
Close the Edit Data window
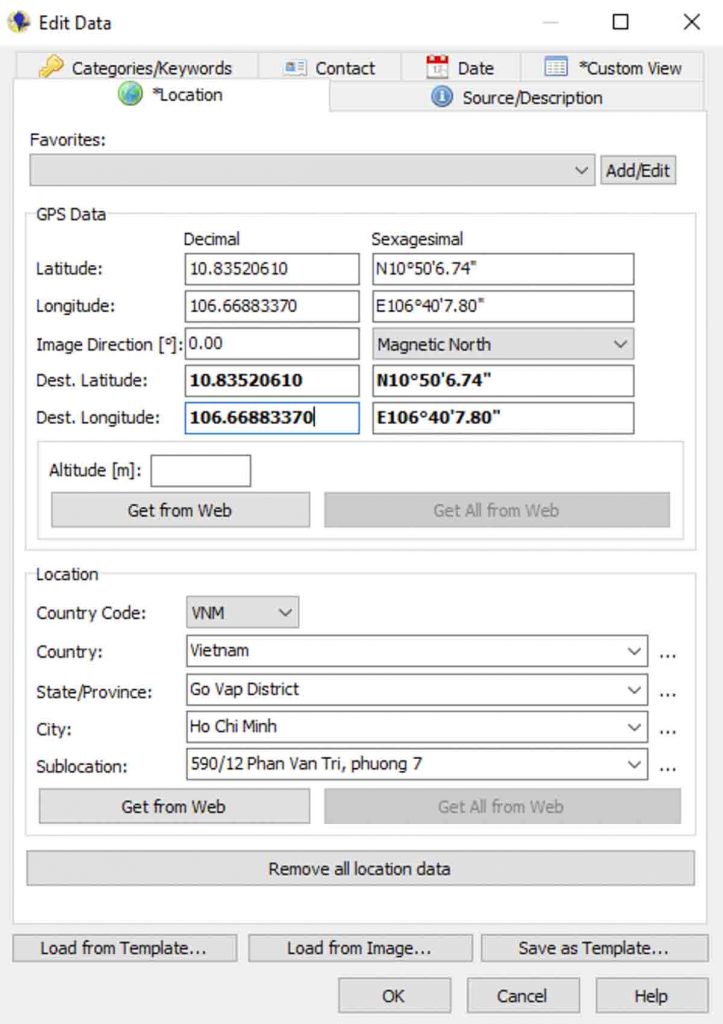coord(692,22)
